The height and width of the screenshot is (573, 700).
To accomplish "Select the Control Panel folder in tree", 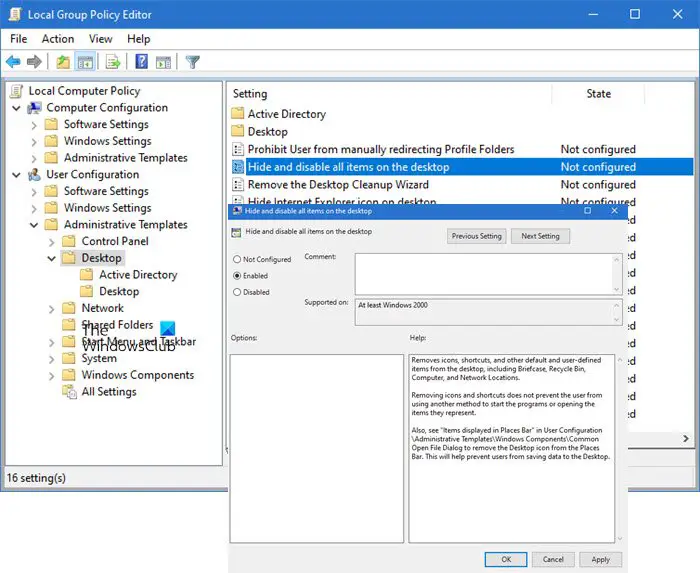I will coord(115,241).
